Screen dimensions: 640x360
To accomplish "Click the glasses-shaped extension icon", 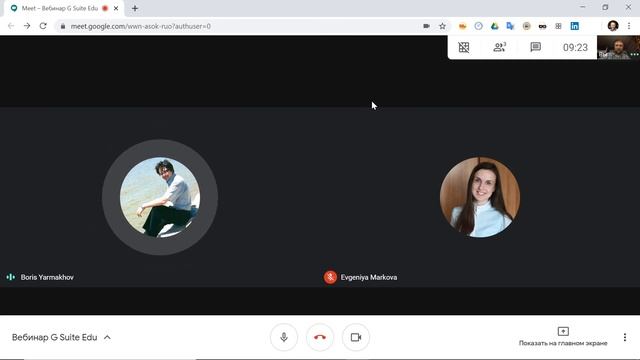I will click(542, 26).
